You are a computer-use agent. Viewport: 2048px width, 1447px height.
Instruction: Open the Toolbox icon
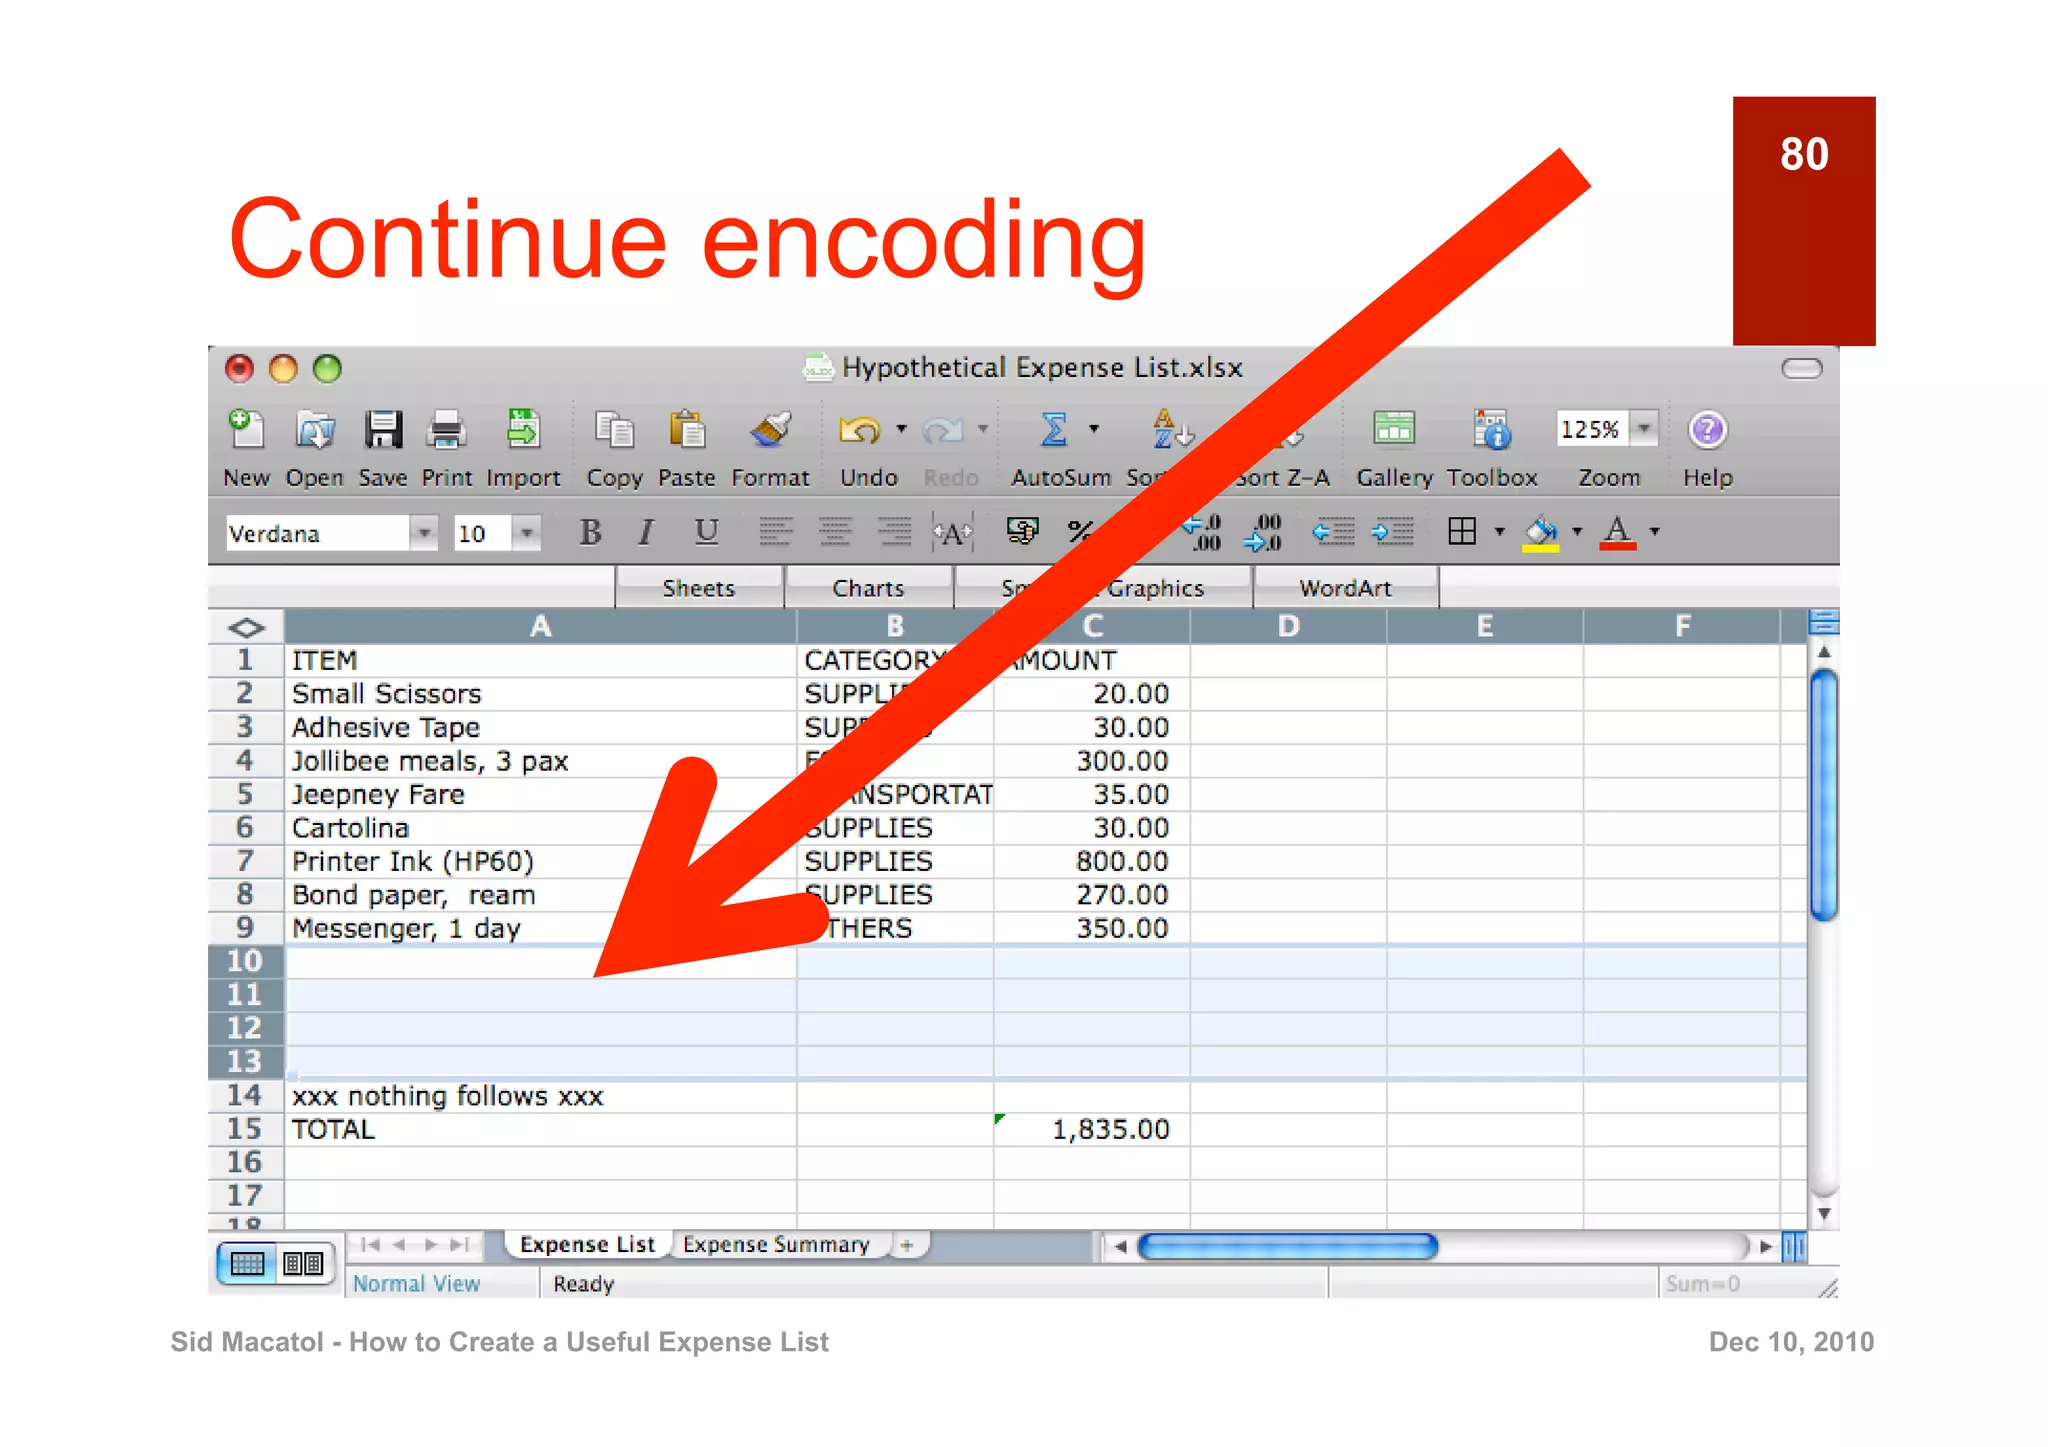1492,430
